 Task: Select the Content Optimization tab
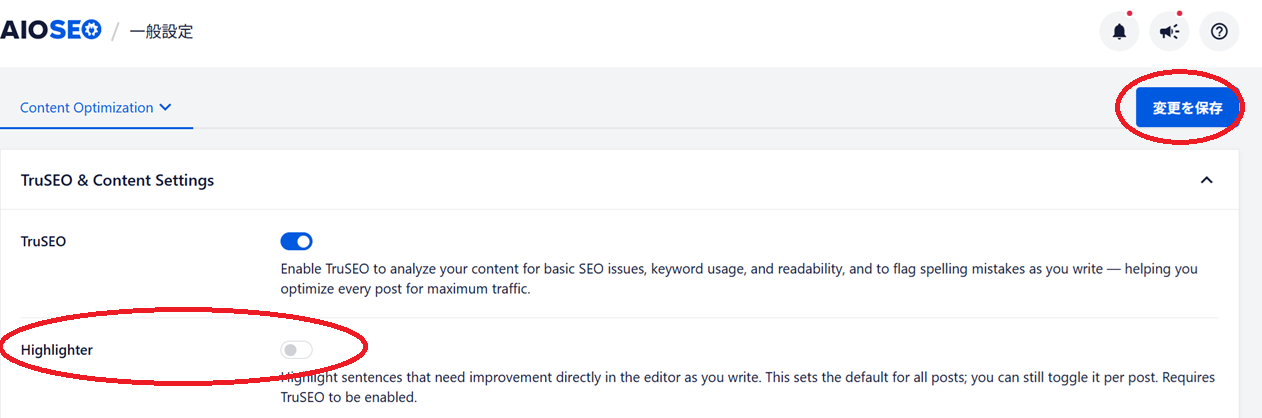coord(96,107)
